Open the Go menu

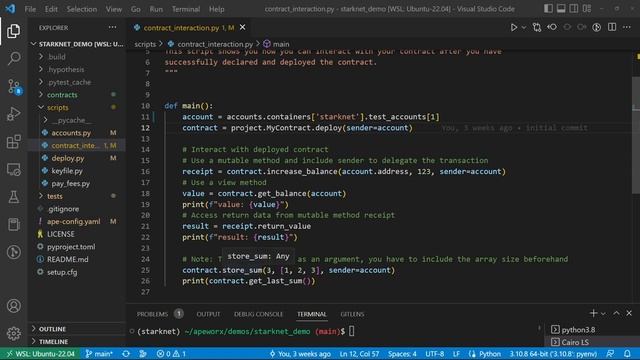136,9
